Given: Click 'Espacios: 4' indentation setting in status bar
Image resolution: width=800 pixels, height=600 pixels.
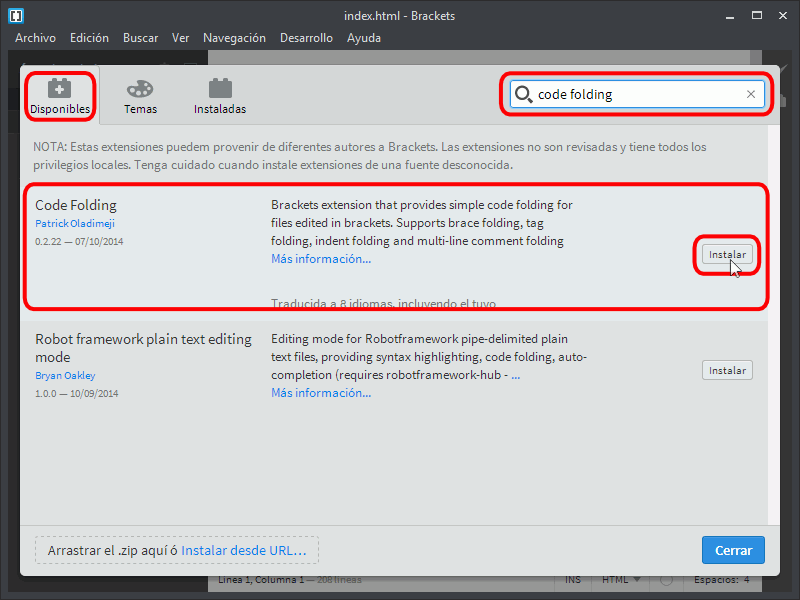Looking at the screenshot, I should click(721, 580).
